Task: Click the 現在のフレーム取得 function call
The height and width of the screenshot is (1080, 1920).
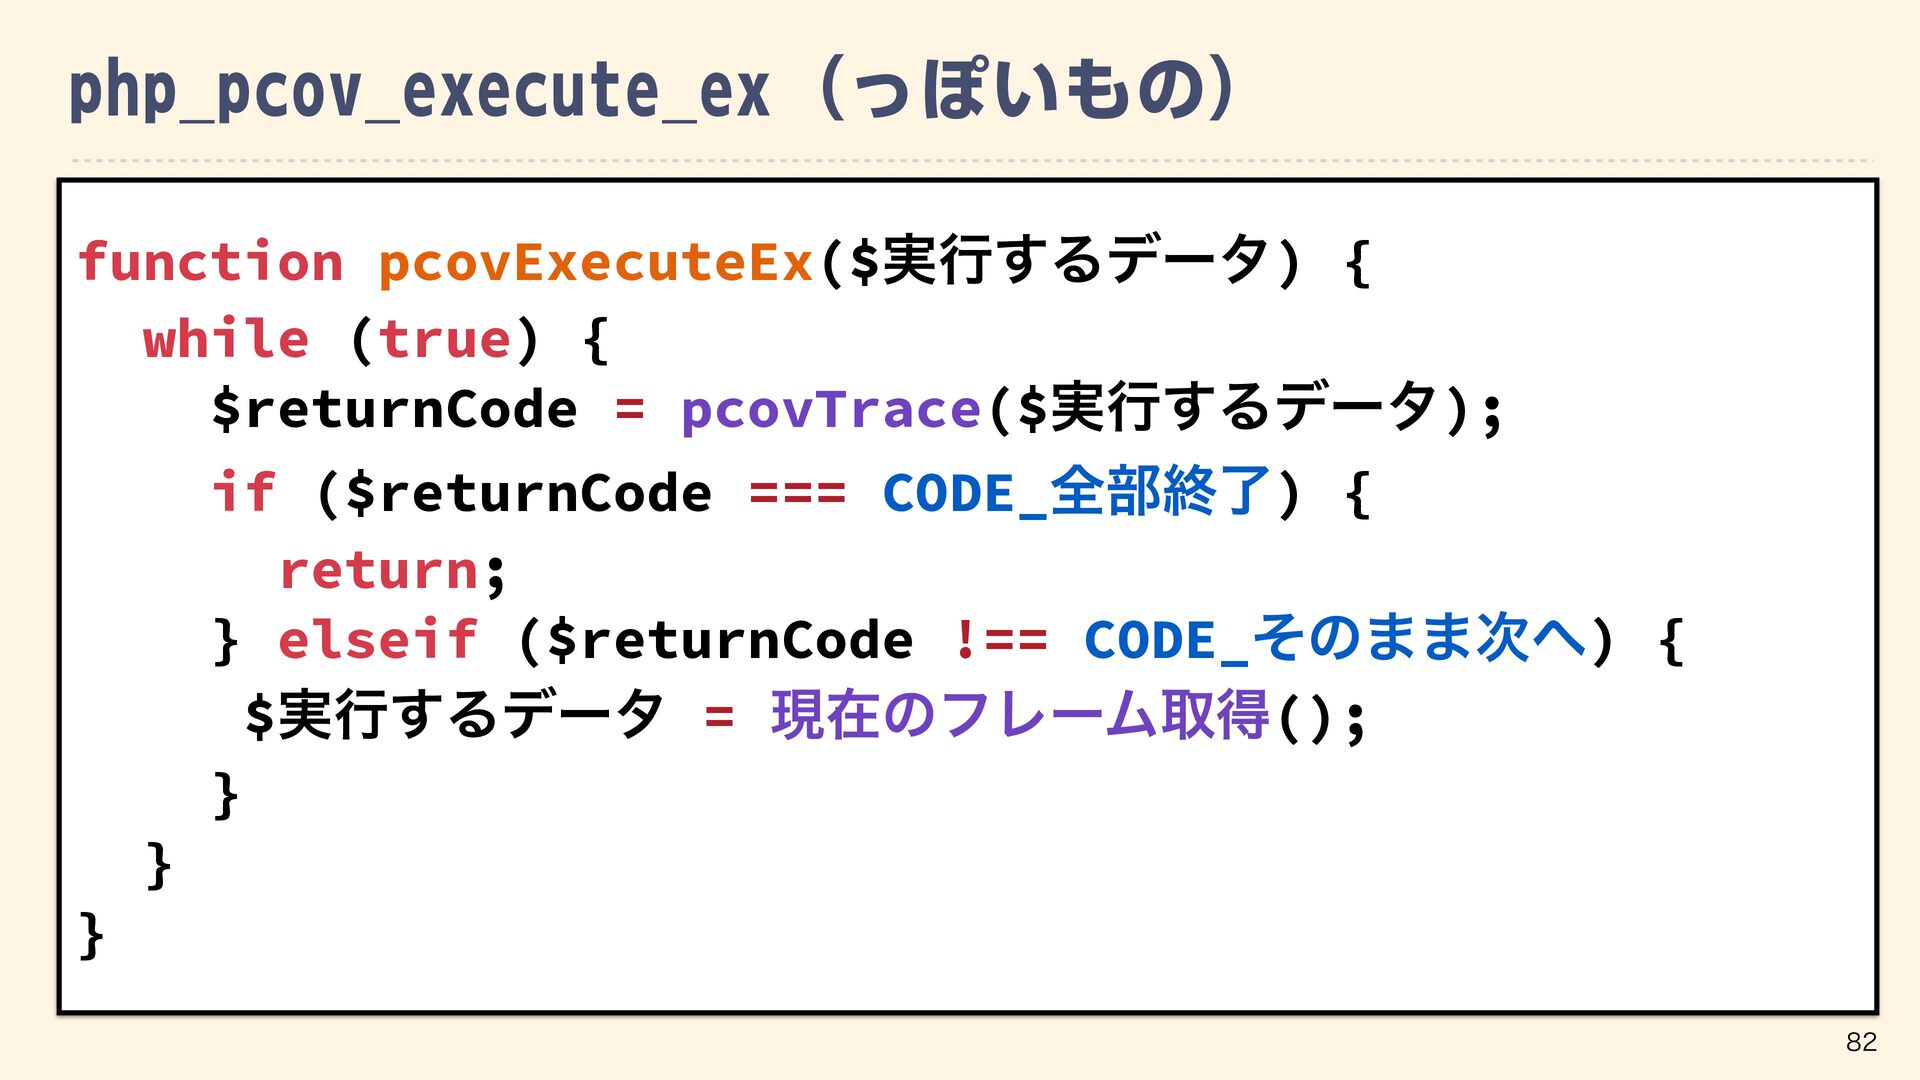Action: (1020, 716)
